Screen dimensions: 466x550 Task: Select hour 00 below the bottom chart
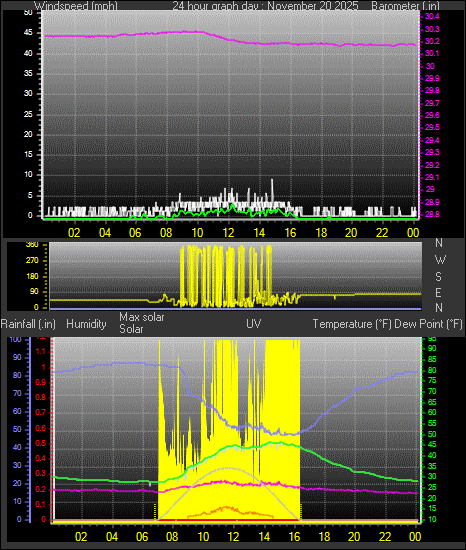click(415, 537)
